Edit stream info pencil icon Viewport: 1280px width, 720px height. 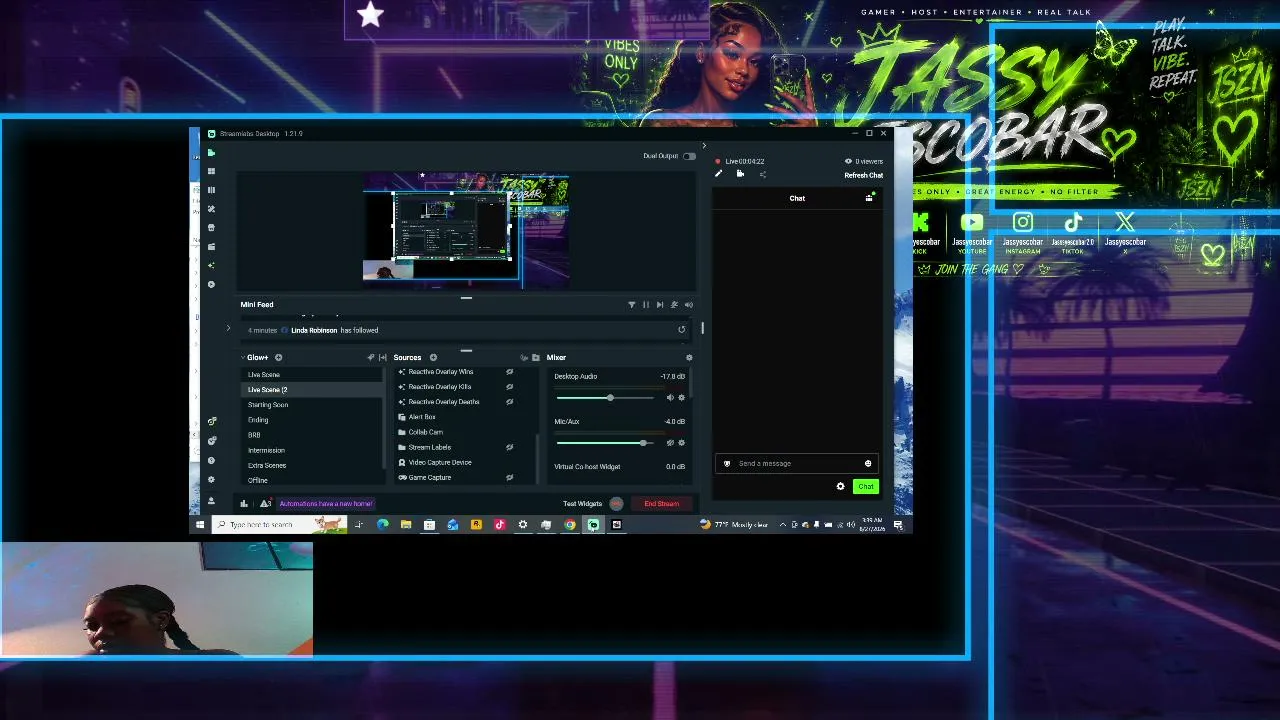pos(718,174)
